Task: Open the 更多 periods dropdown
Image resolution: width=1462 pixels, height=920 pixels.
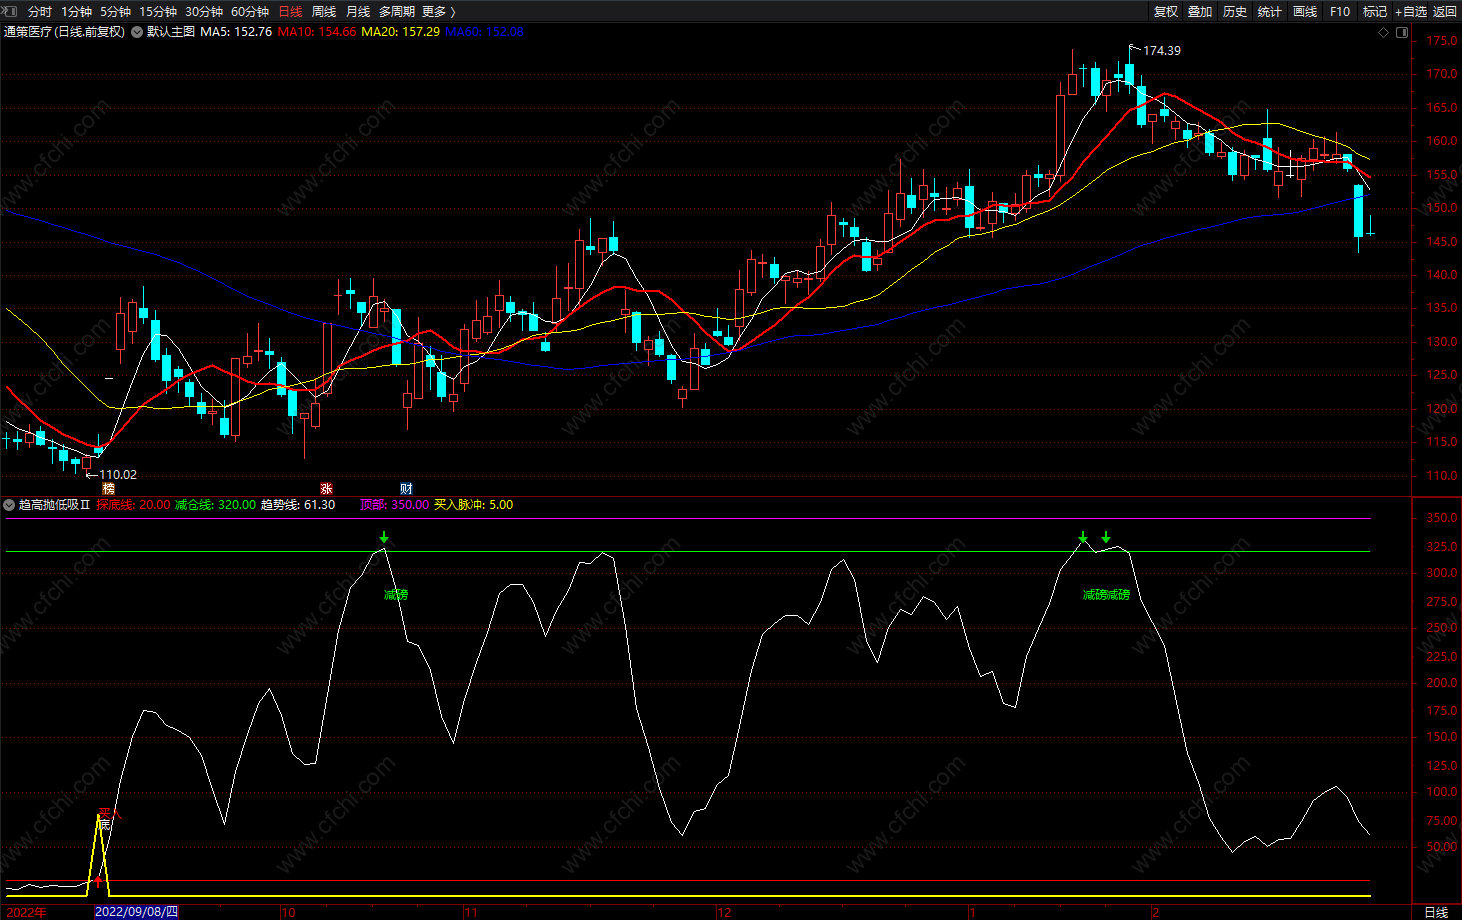Action: (439, 12)
